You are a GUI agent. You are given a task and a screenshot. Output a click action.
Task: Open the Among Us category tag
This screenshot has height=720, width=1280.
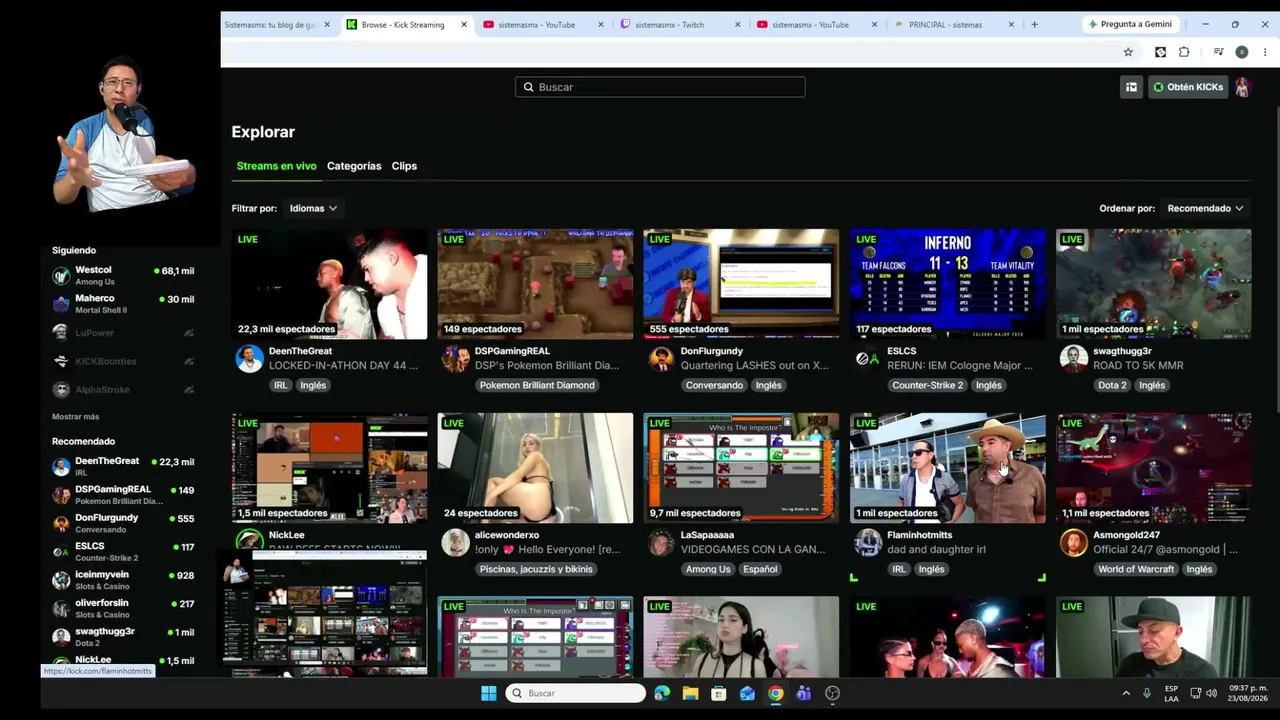[708, 569]
